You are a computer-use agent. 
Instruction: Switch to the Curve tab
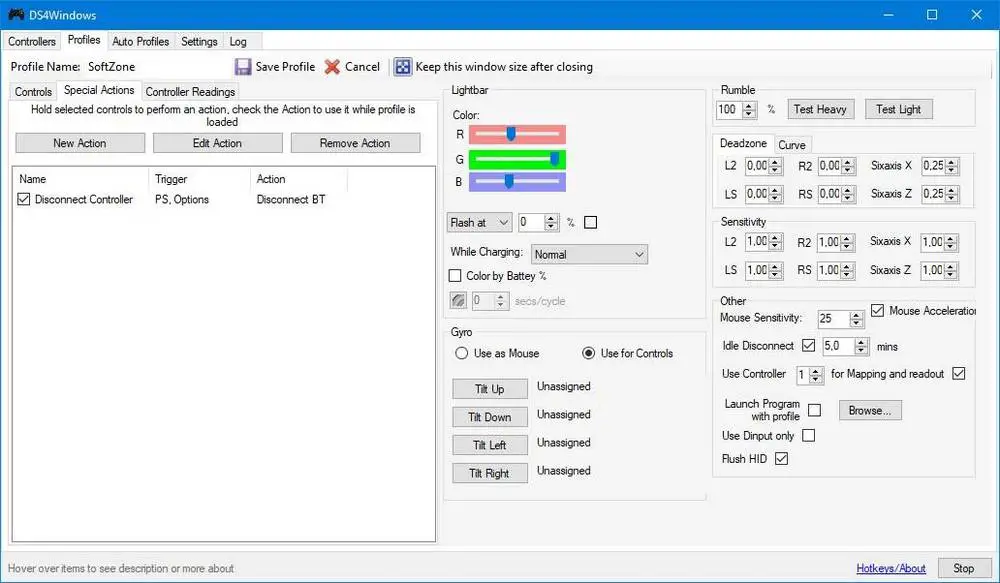(791, 145)
